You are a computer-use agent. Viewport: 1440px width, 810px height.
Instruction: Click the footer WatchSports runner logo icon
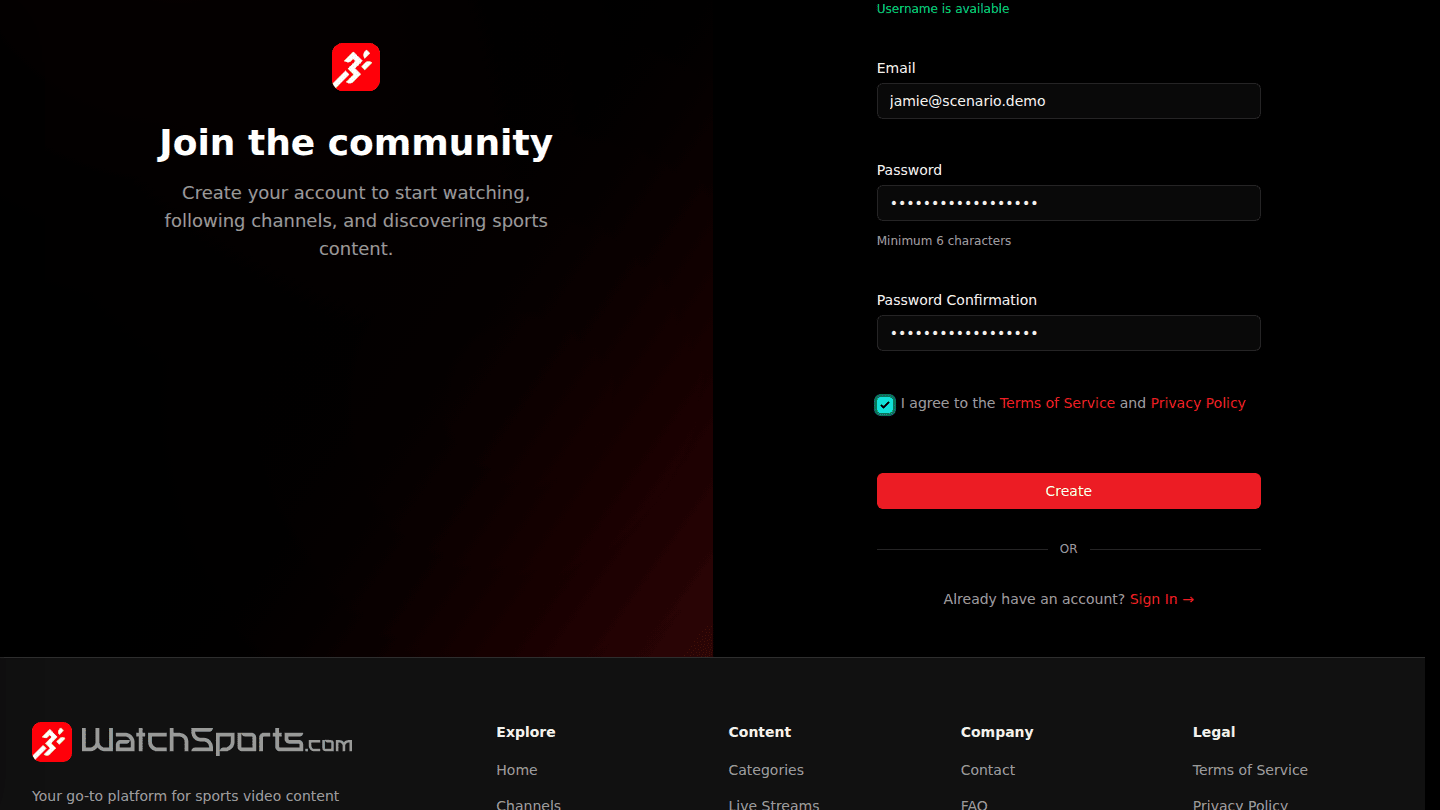(52, 742)
